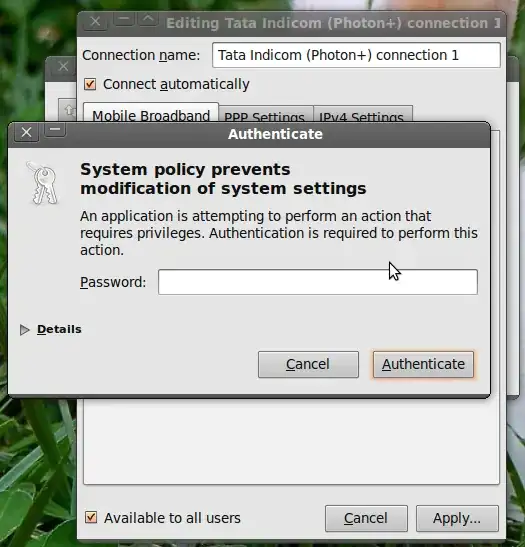525x547 pixels.
Task: Toggle the Connect automatically checkbox
Action: (x=90, y=84)
